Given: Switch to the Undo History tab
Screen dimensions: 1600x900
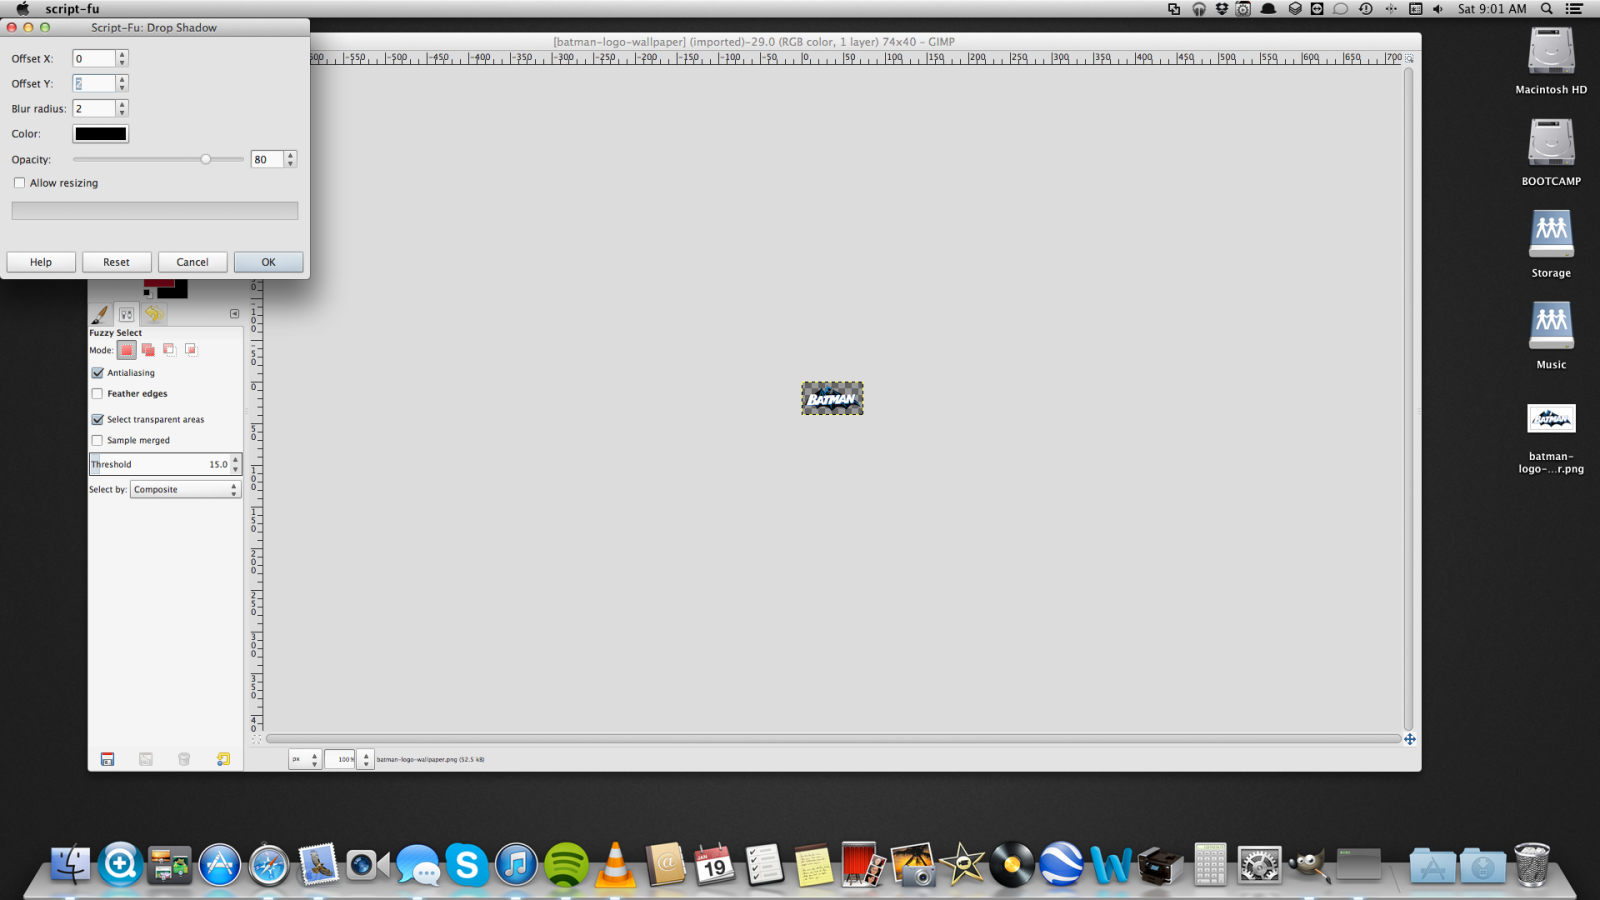Looking at the screenshot, I should 153,314.
